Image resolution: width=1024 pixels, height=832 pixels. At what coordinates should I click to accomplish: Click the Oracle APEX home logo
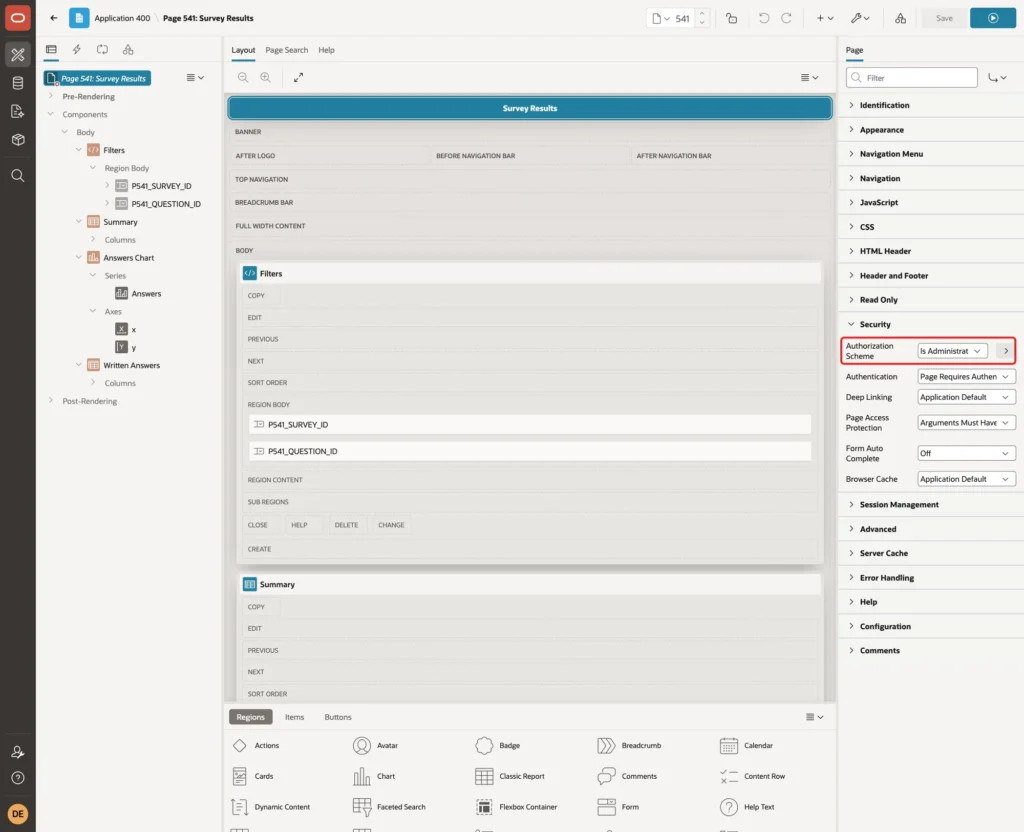18,18
